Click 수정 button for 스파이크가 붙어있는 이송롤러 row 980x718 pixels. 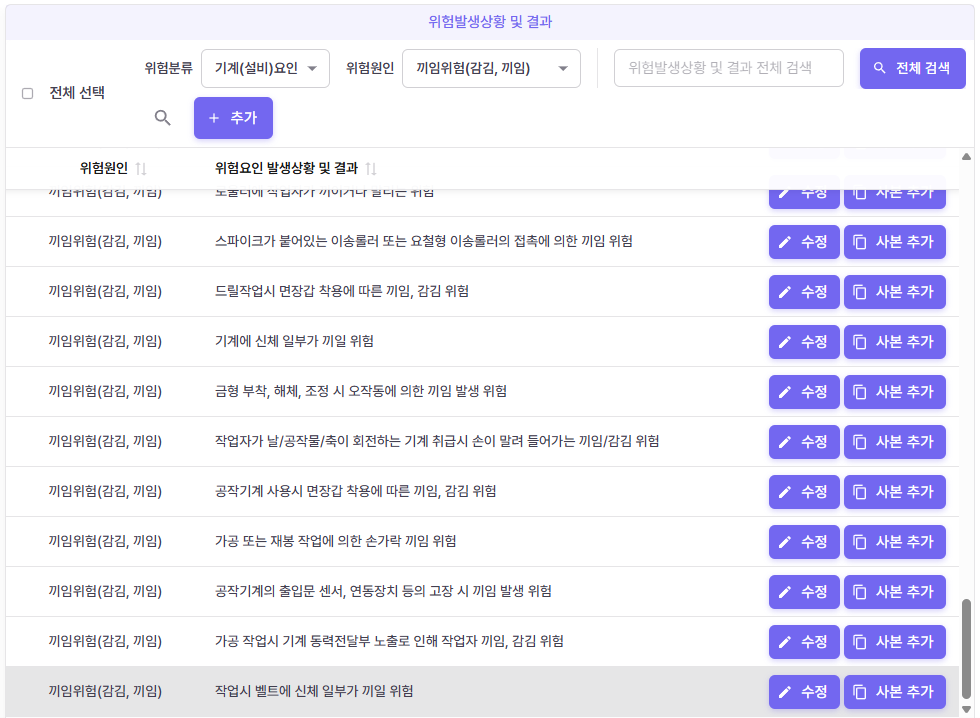(x=804, y=242)
